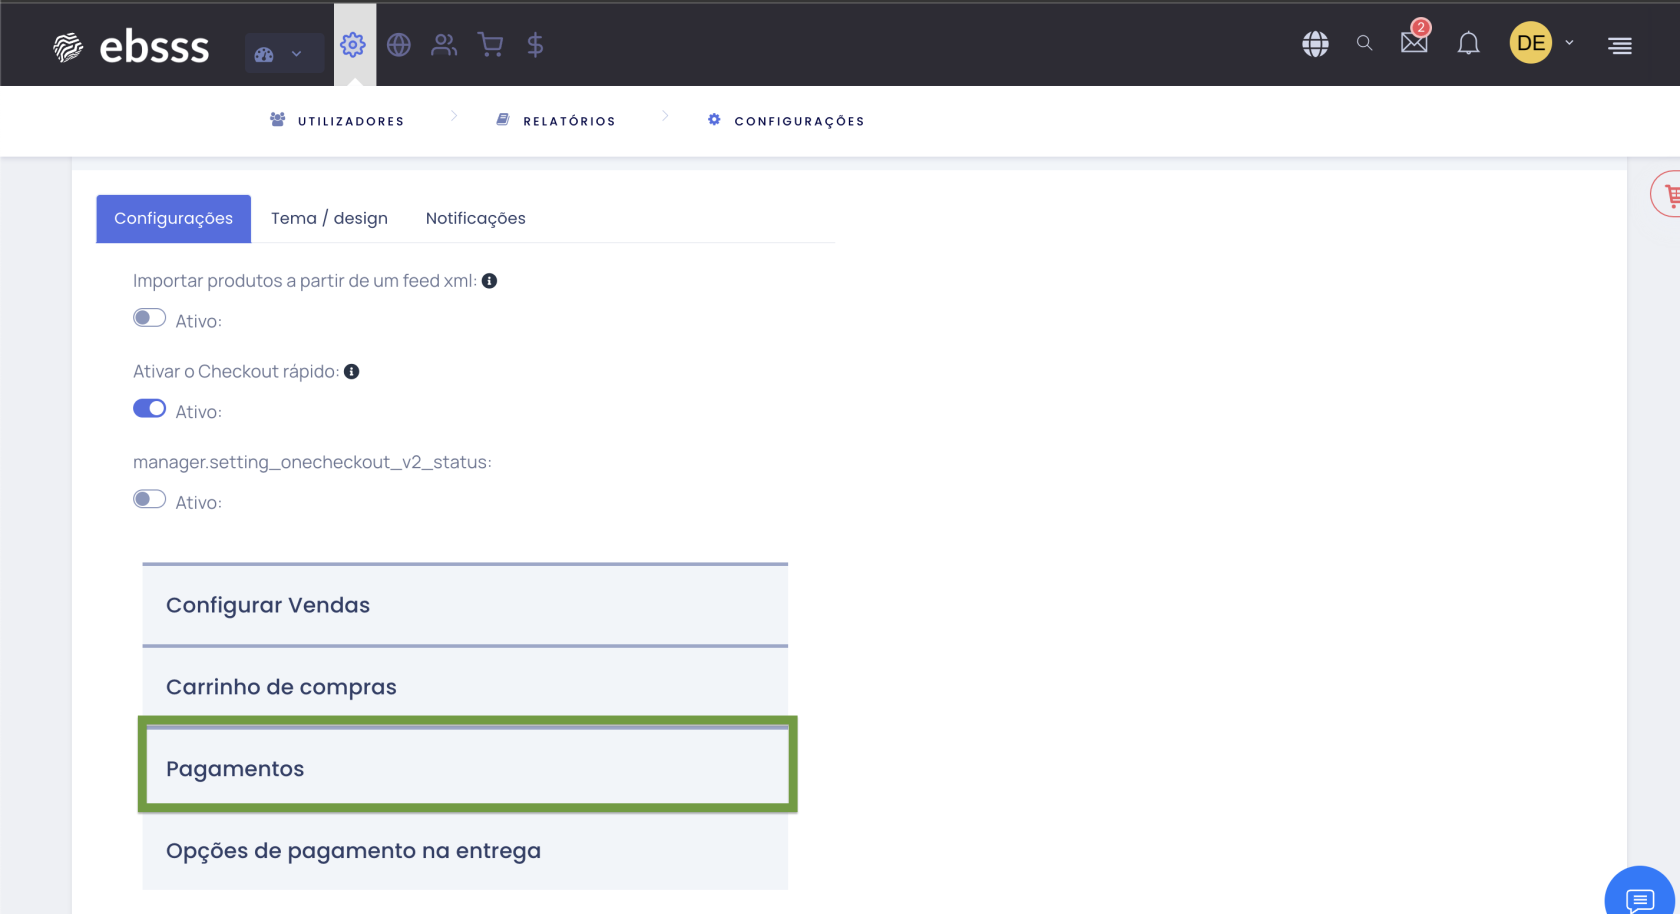
Task: Toggle xml feed import Ativo switch
Action: [x=150, y=318]
